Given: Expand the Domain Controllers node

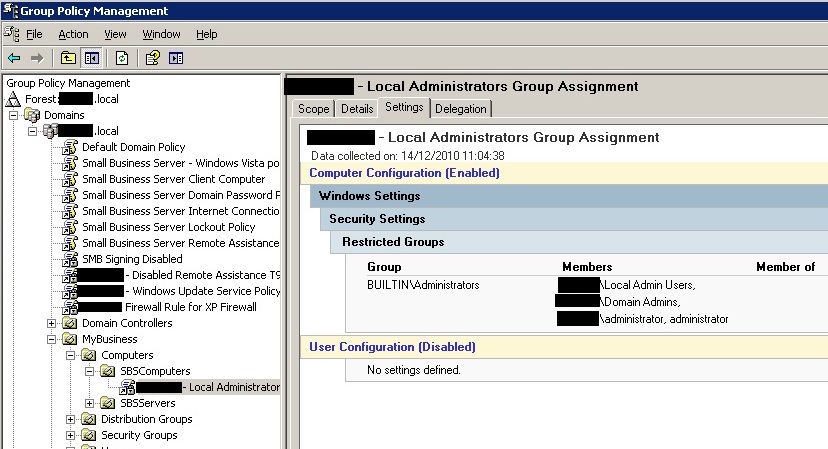Looking at the screenshot, I should point(52,323).
